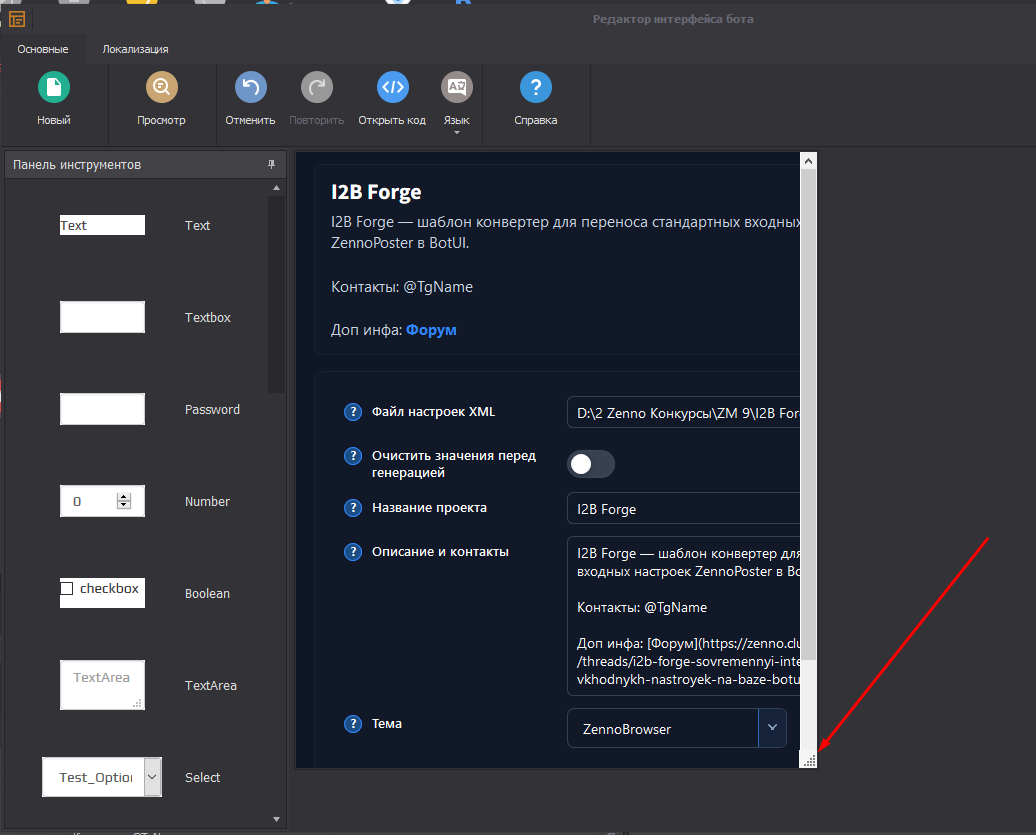The width and height of the screenshot is (1036, 835).
Task: Switch to the Локализация tab
Action: point(135,50)
